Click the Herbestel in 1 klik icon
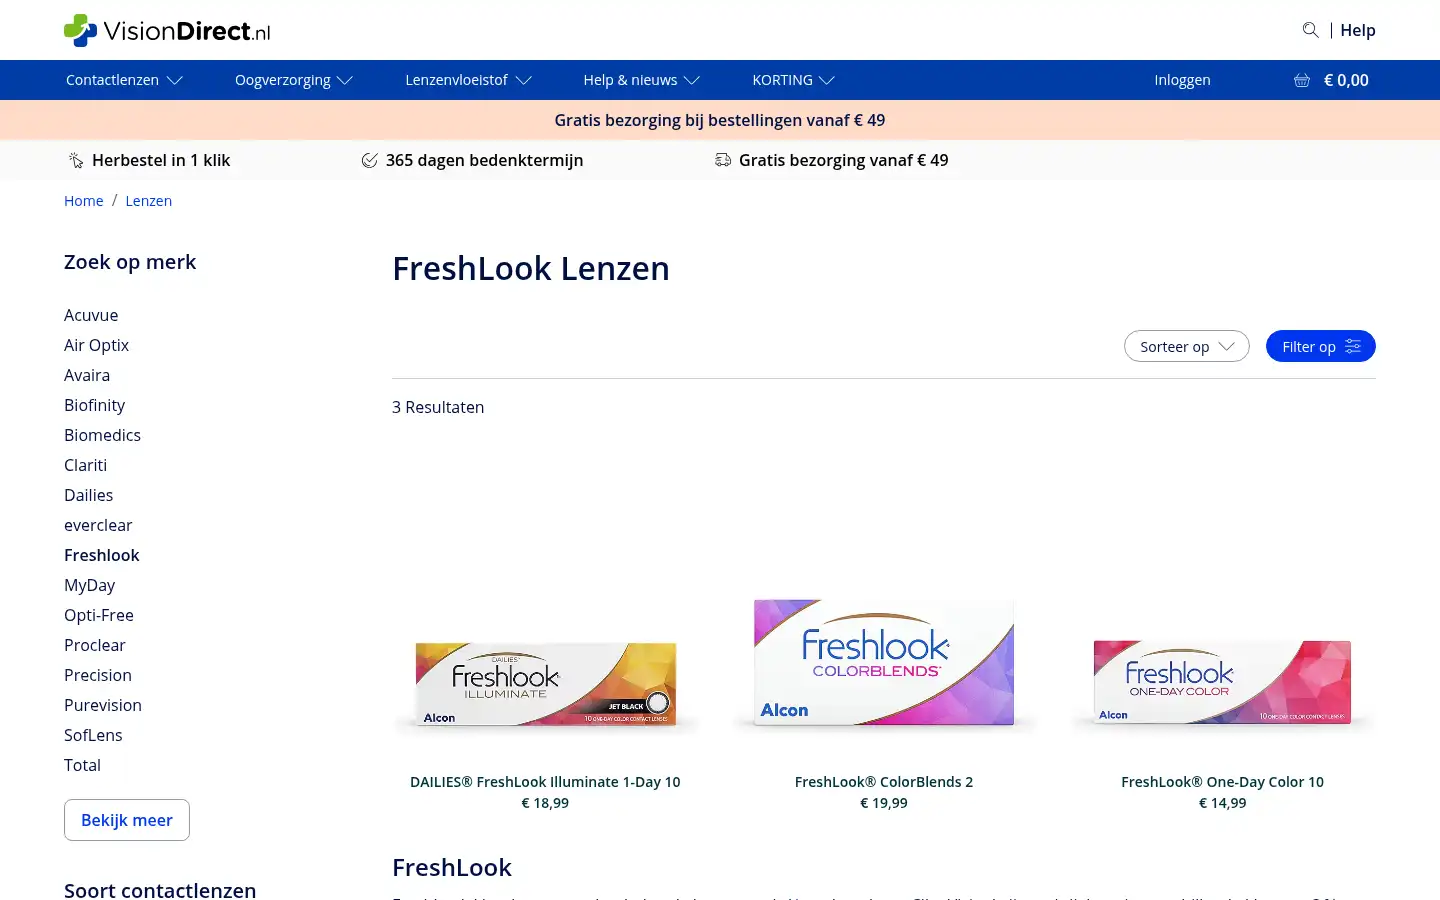This screenshot has height=900, width=1440. click(75, 160)
